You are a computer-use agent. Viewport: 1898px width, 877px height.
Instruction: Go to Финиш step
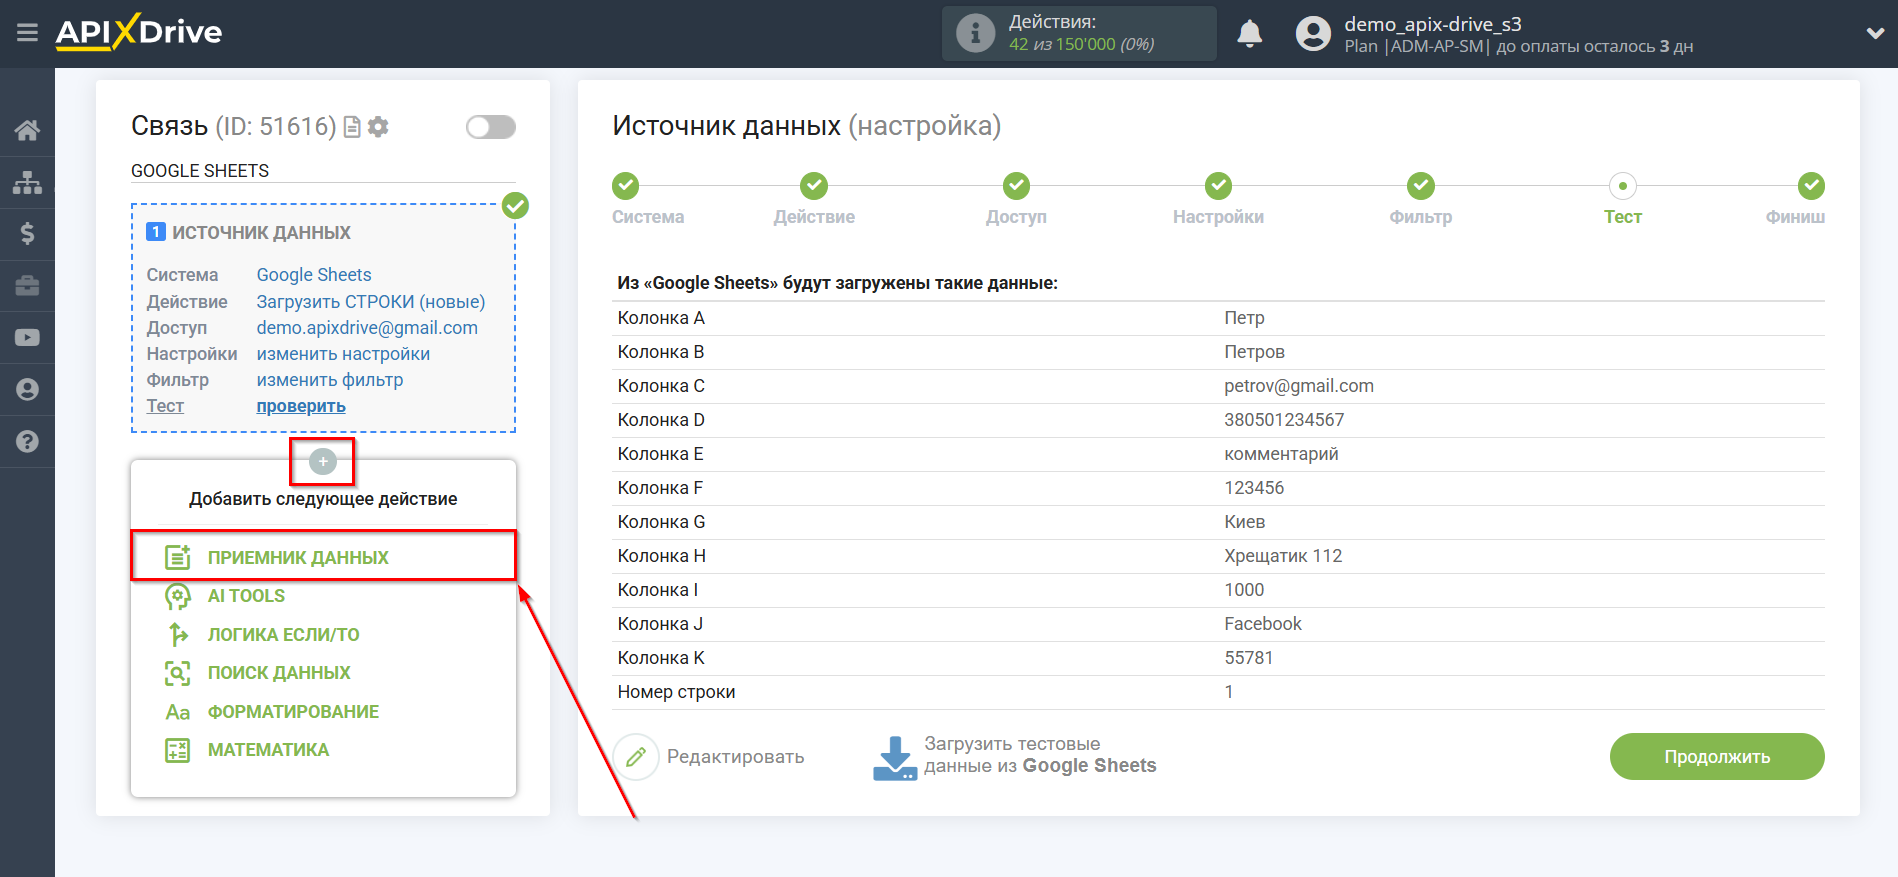pyautogui.click(x=1811, y=186)
